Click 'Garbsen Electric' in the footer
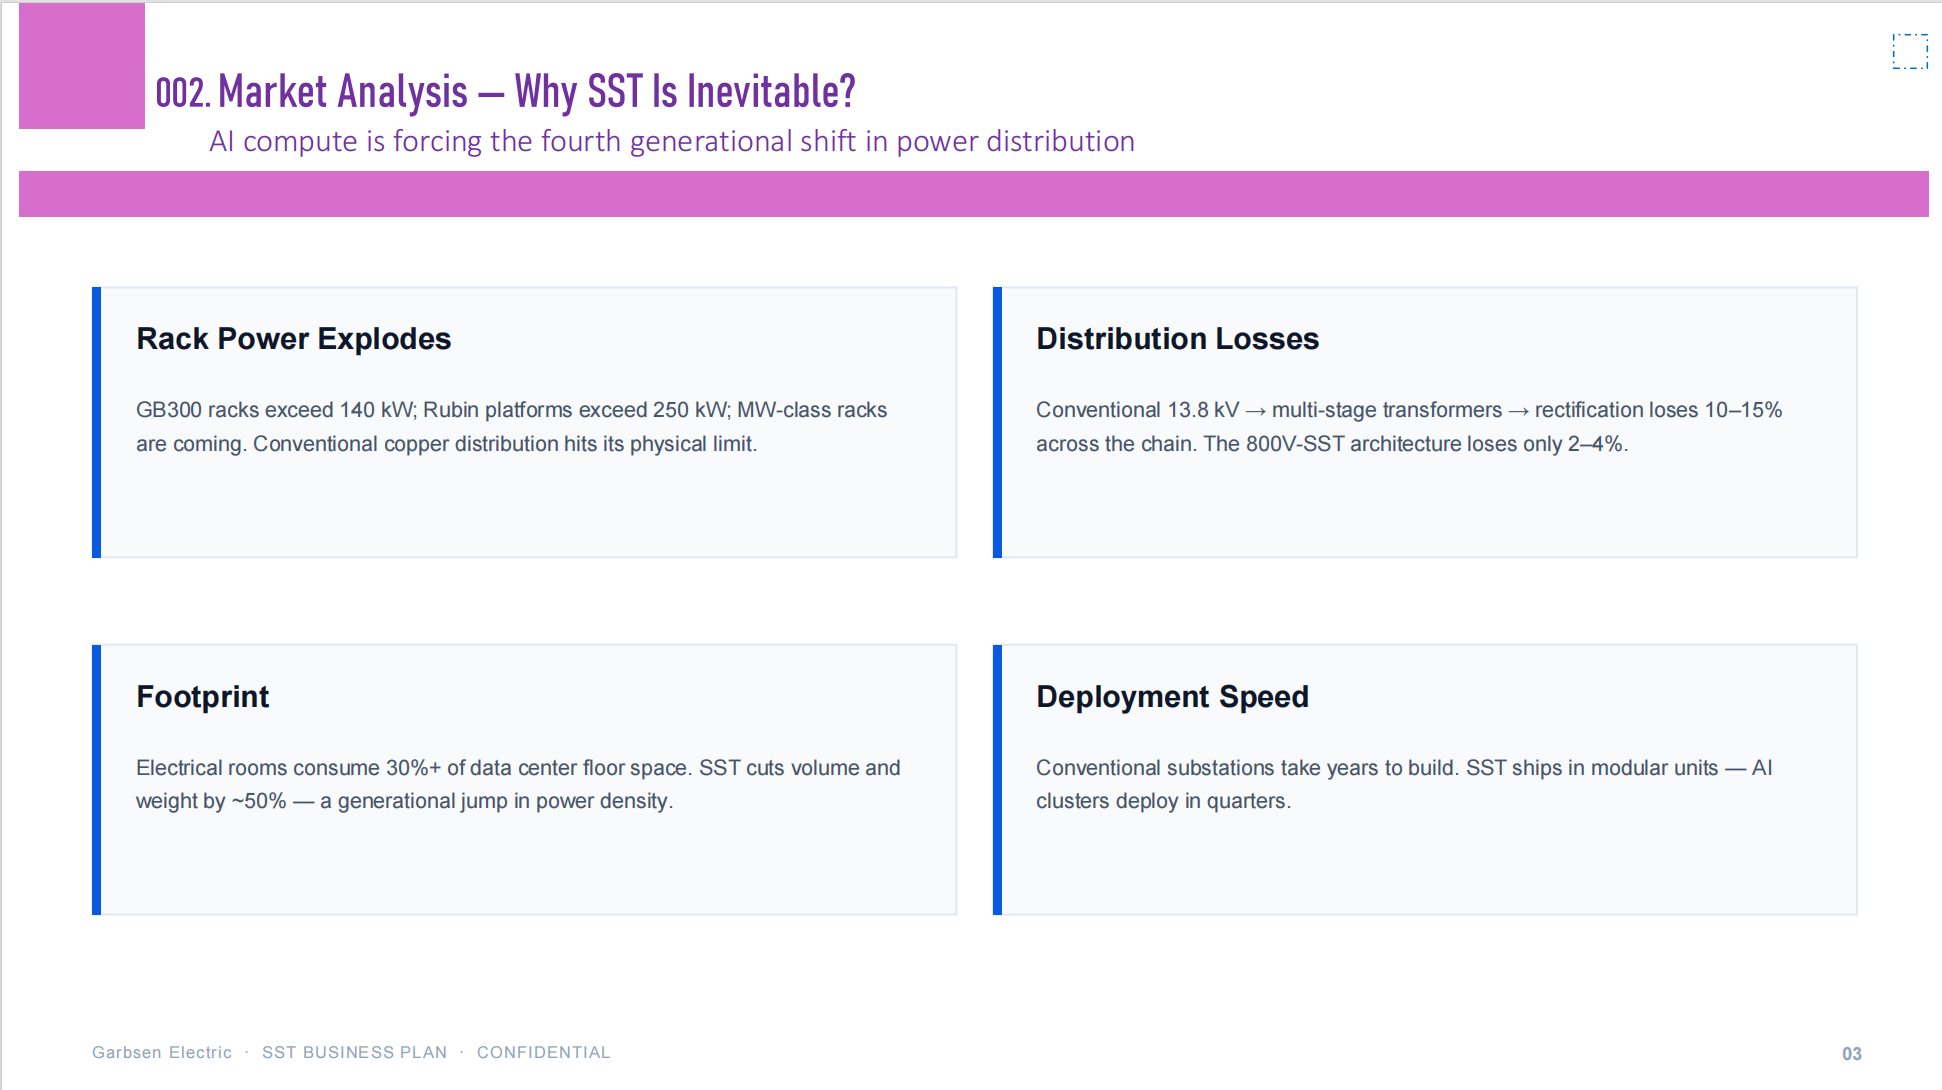 [162, 1052]
